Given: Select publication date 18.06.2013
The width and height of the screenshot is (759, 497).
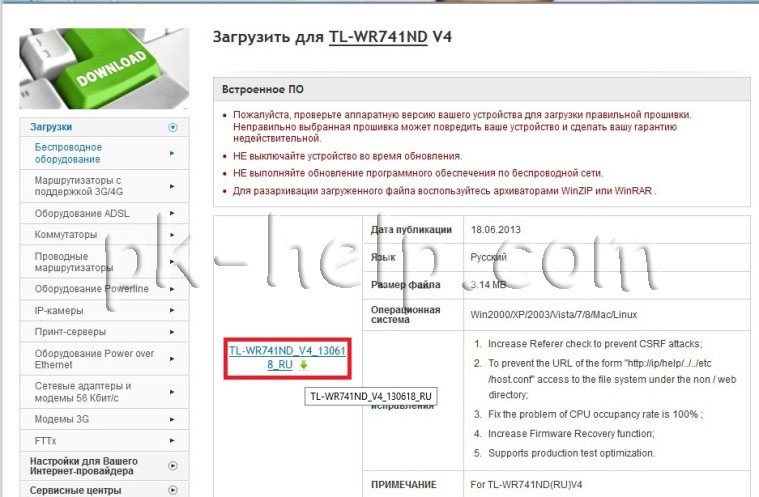Looking at the screenshot, I should pos(496,229).
